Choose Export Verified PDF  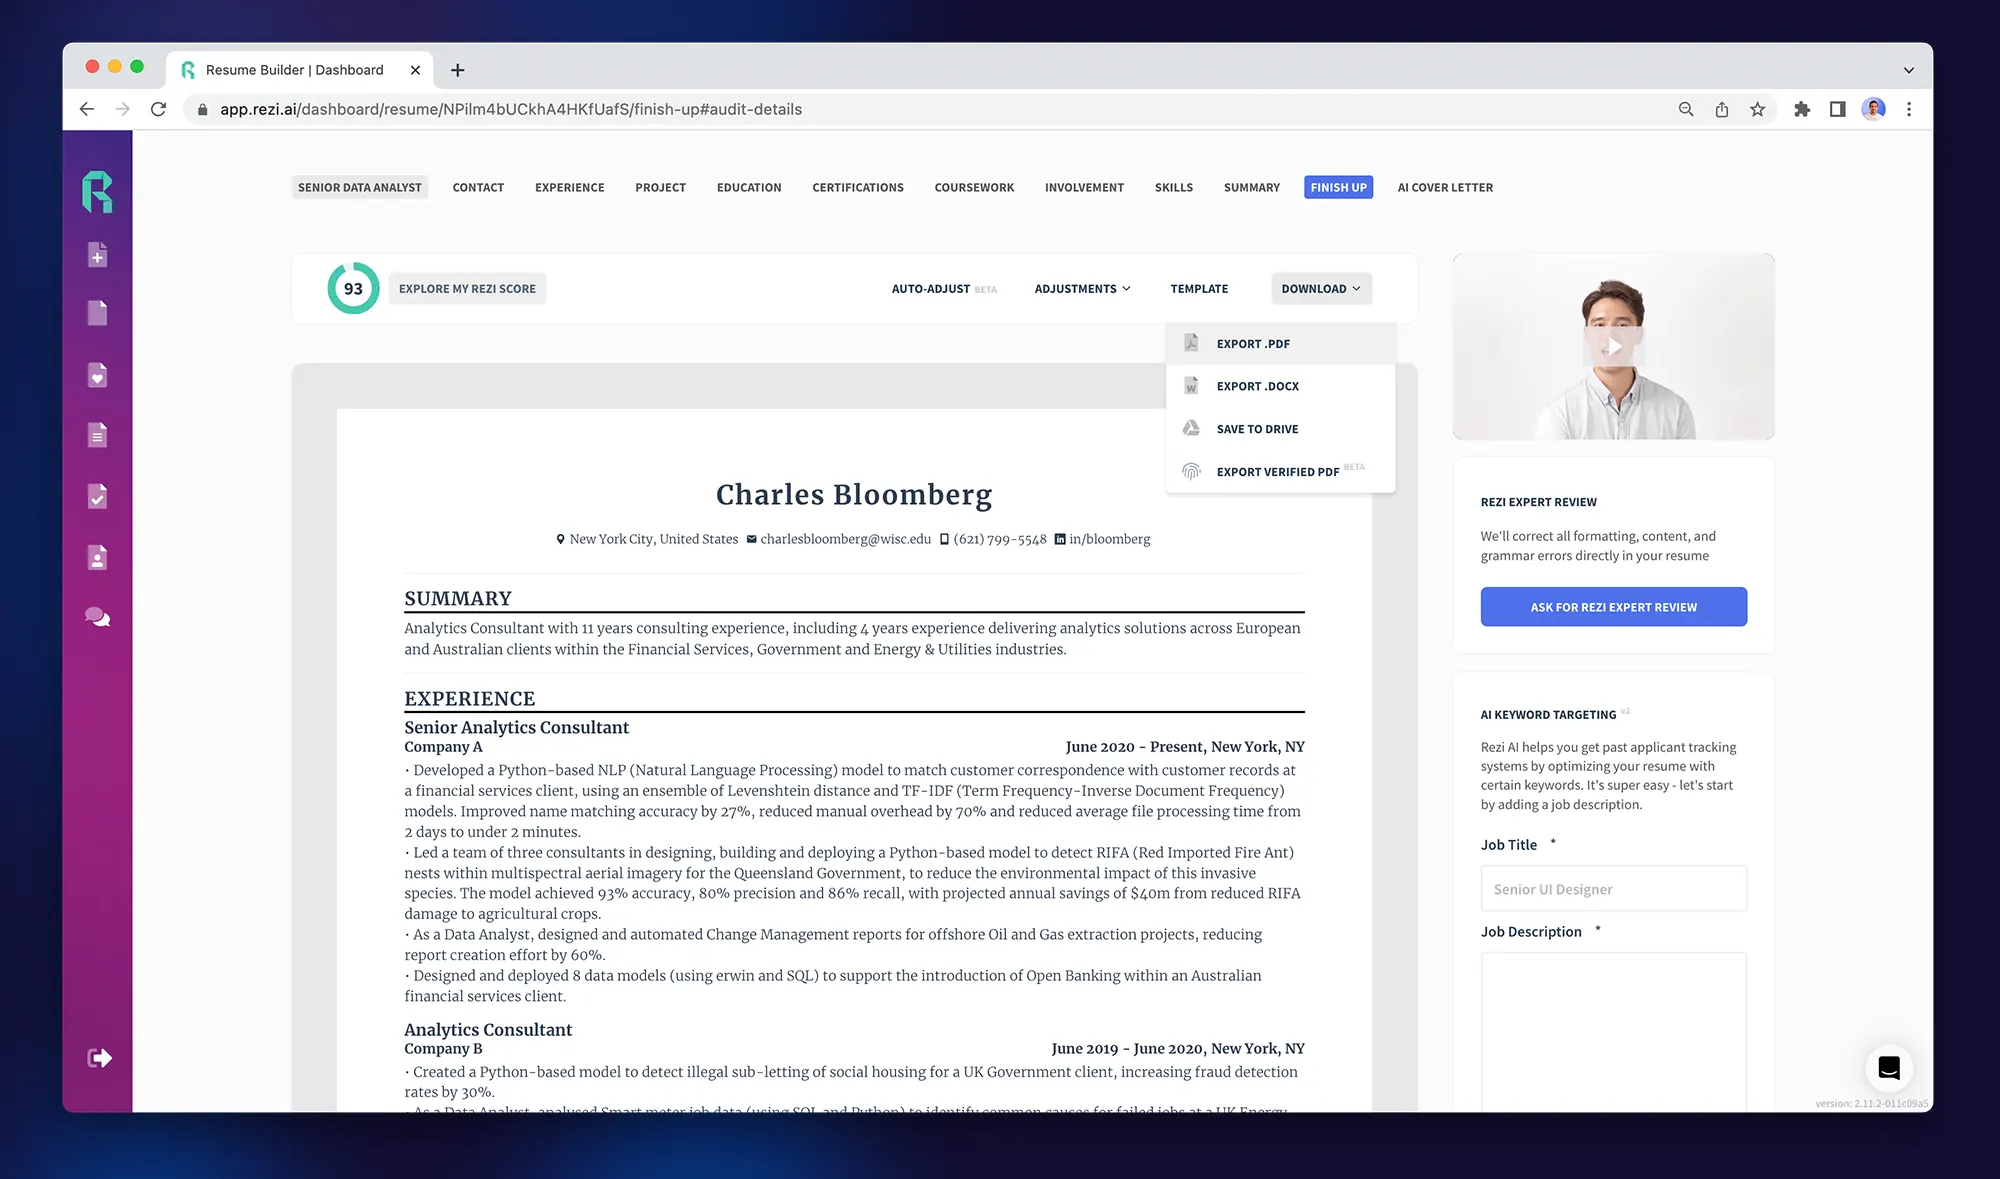pos(1280,471)
